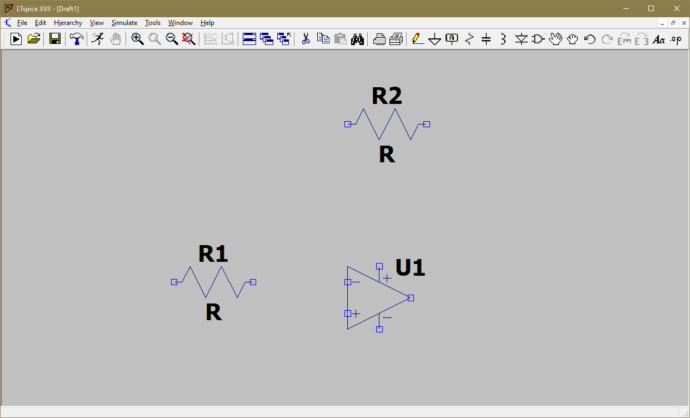
Task: Click the Text Aa tool
Action: click(x=658, y=39)
